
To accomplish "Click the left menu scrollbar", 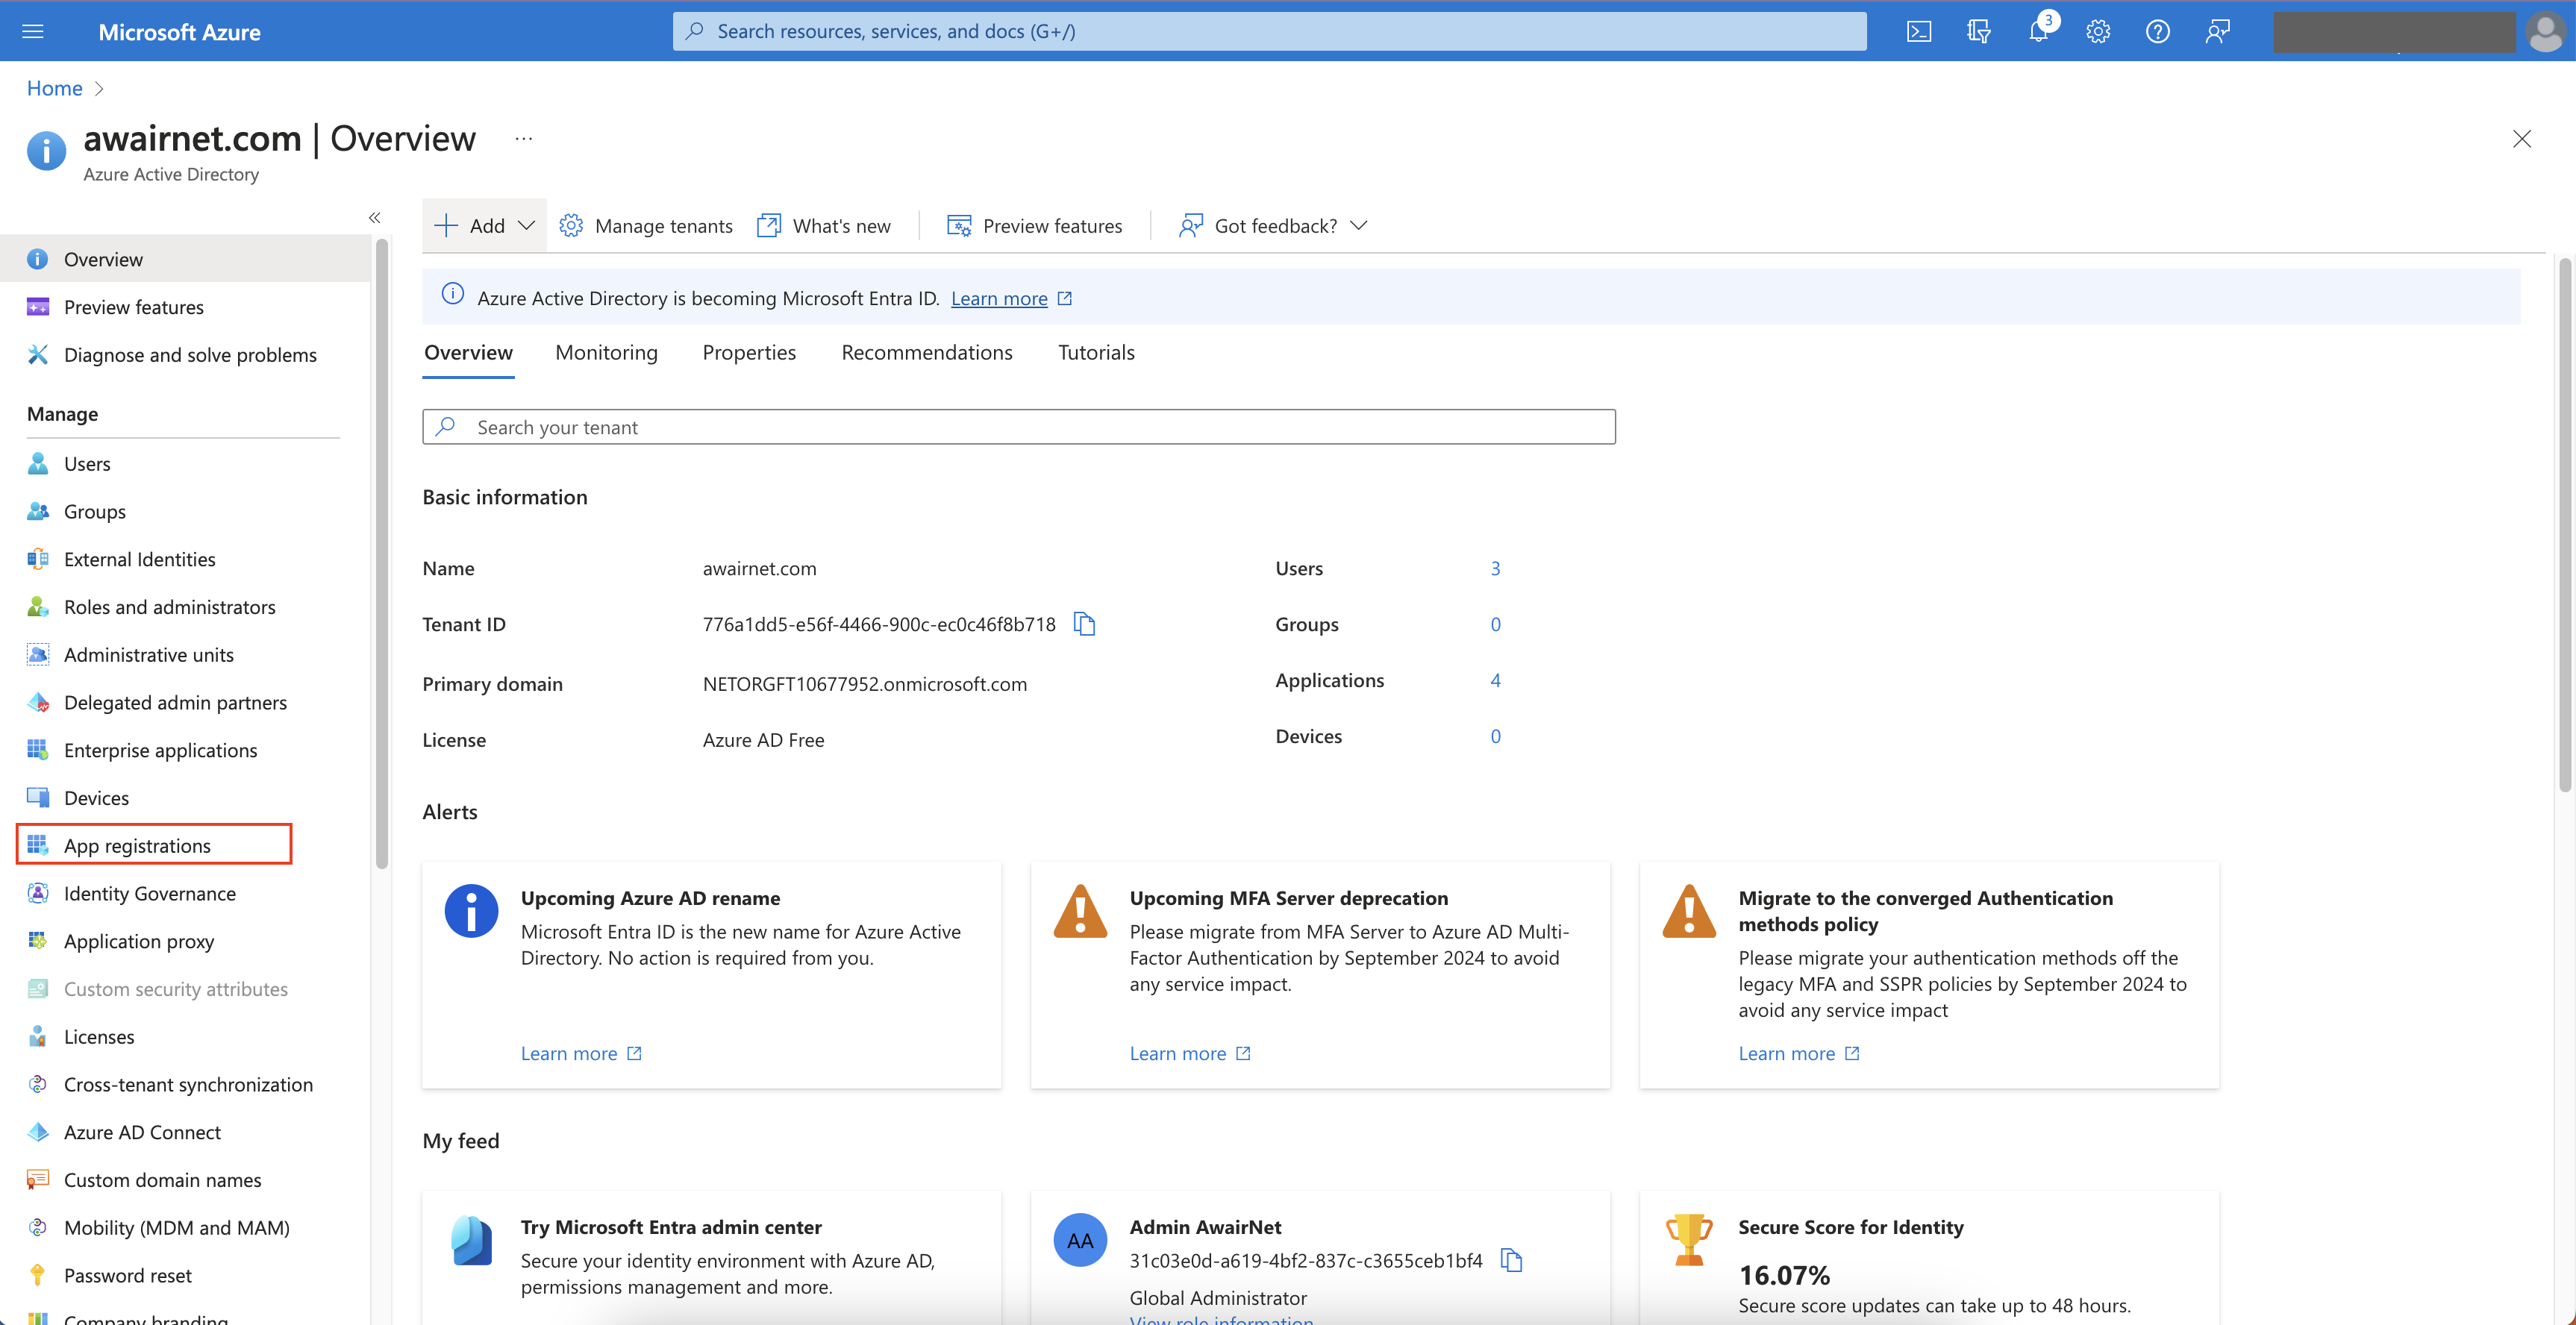I will click(381, 553).
